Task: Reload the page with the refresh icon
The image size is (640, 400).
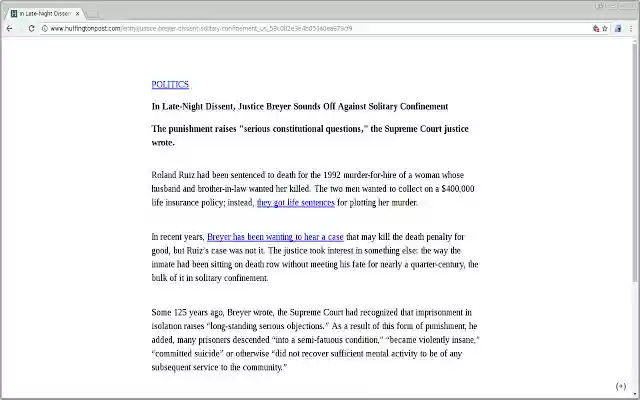Action: 31,28
